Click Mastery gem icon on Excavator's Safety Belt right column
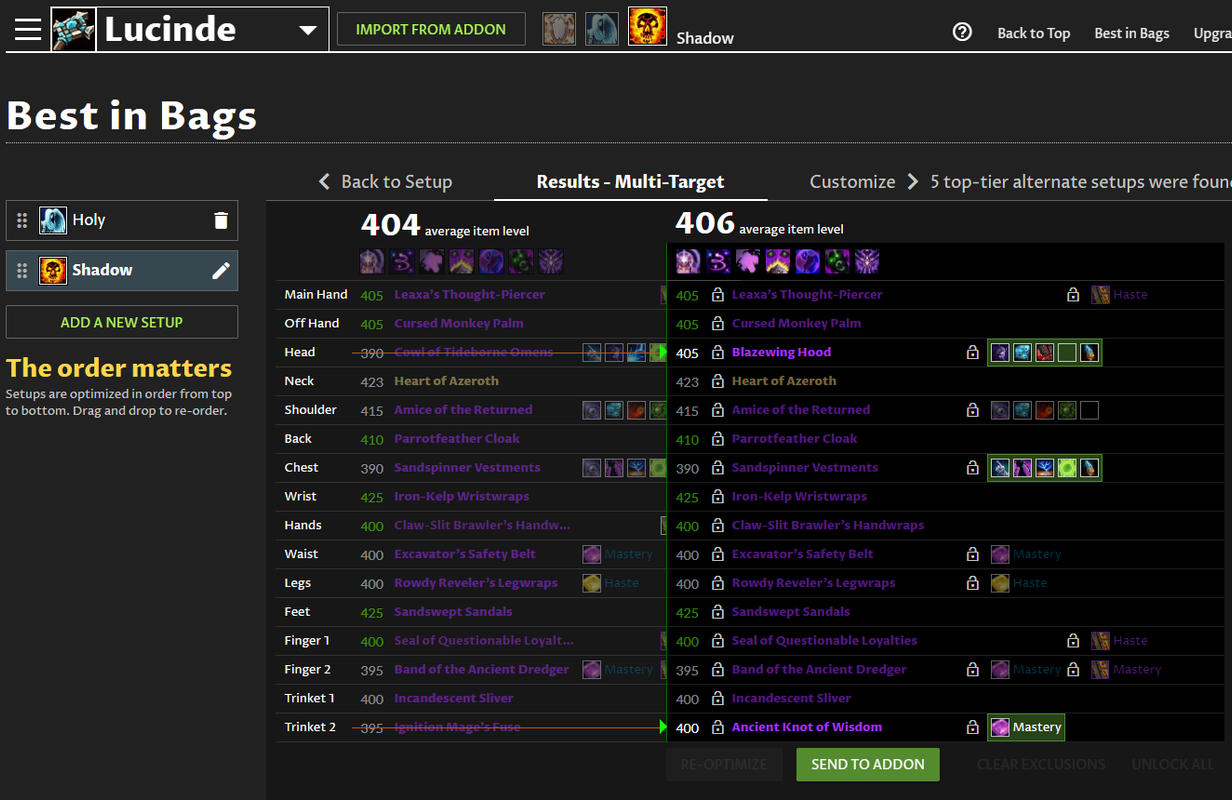Viewport: 1232px width, 800px height. pos(1000,554)
